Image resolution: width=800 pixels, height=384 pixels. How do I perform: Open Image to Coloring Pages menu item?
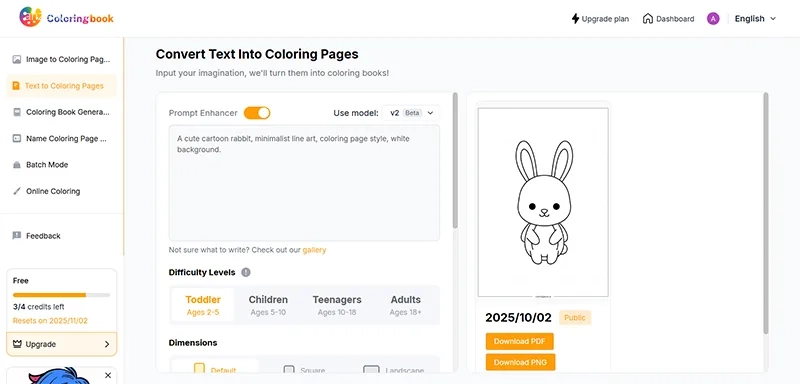click(62, 59)
